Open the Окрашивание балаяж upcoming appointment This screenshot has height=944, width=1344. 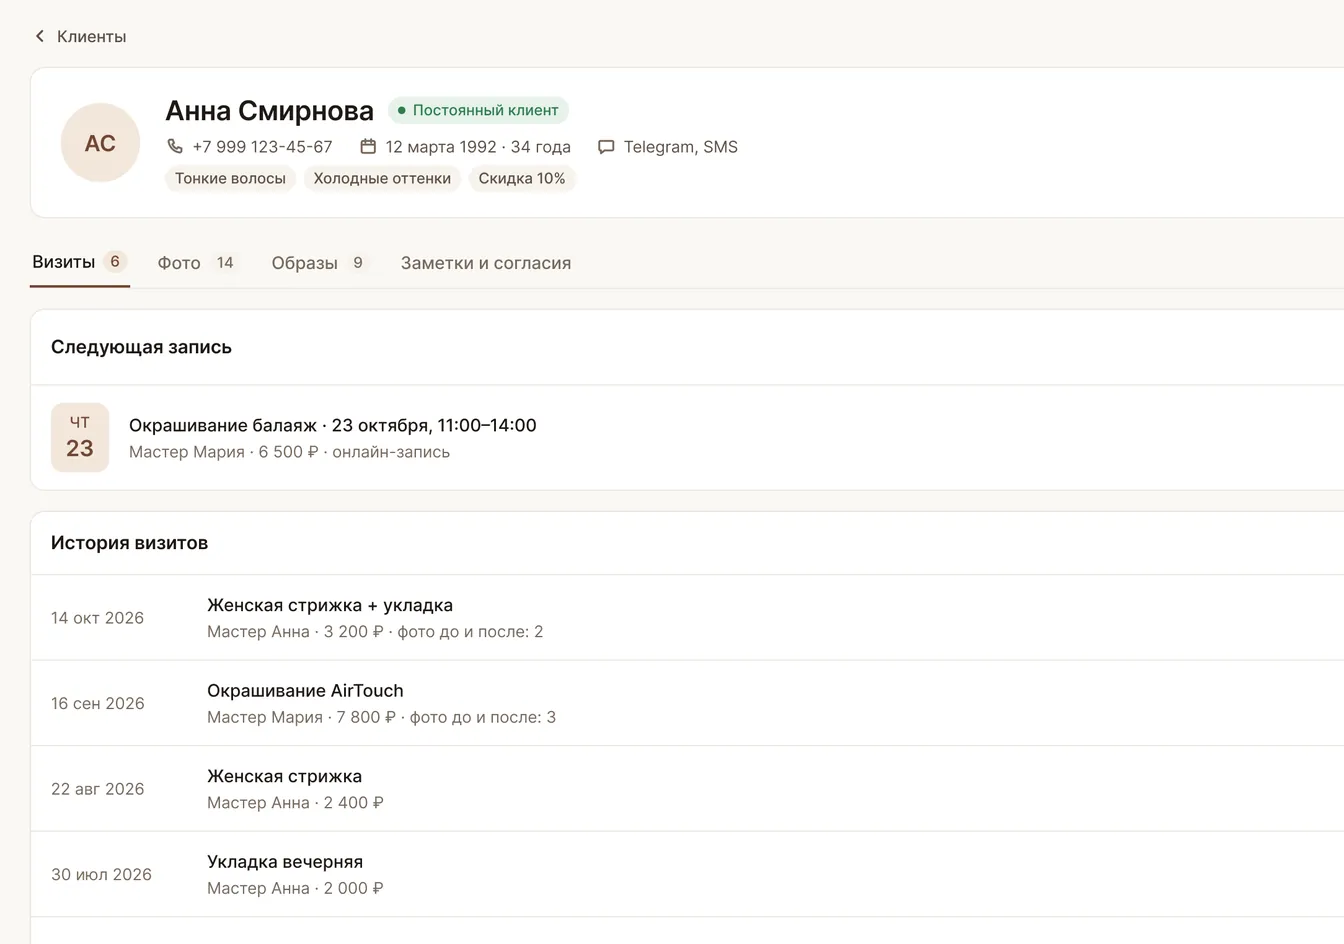[333, 425]
